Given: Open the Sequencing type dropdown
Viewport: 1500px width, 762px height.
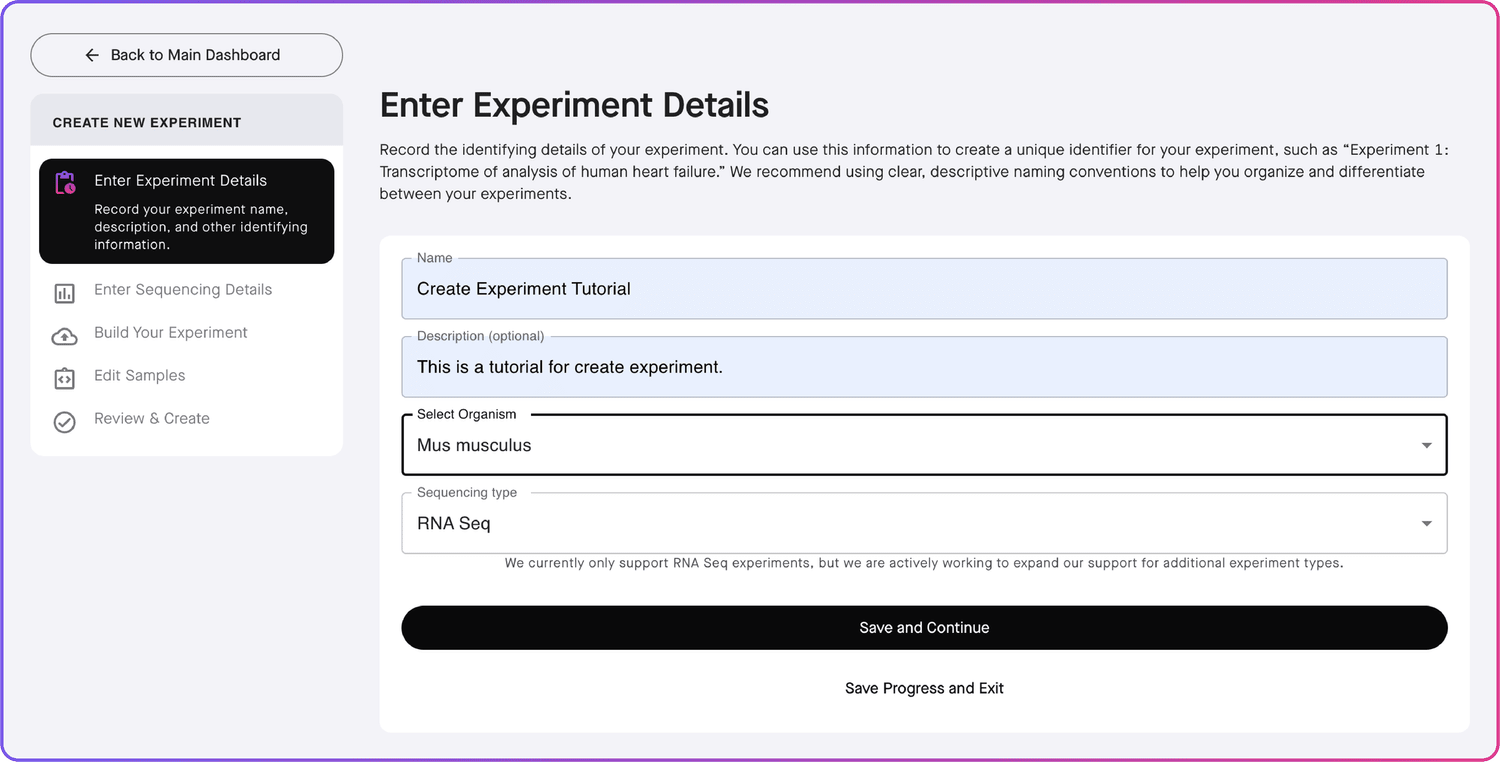Looking at the screenshot, I should click(x=923, y=522).
